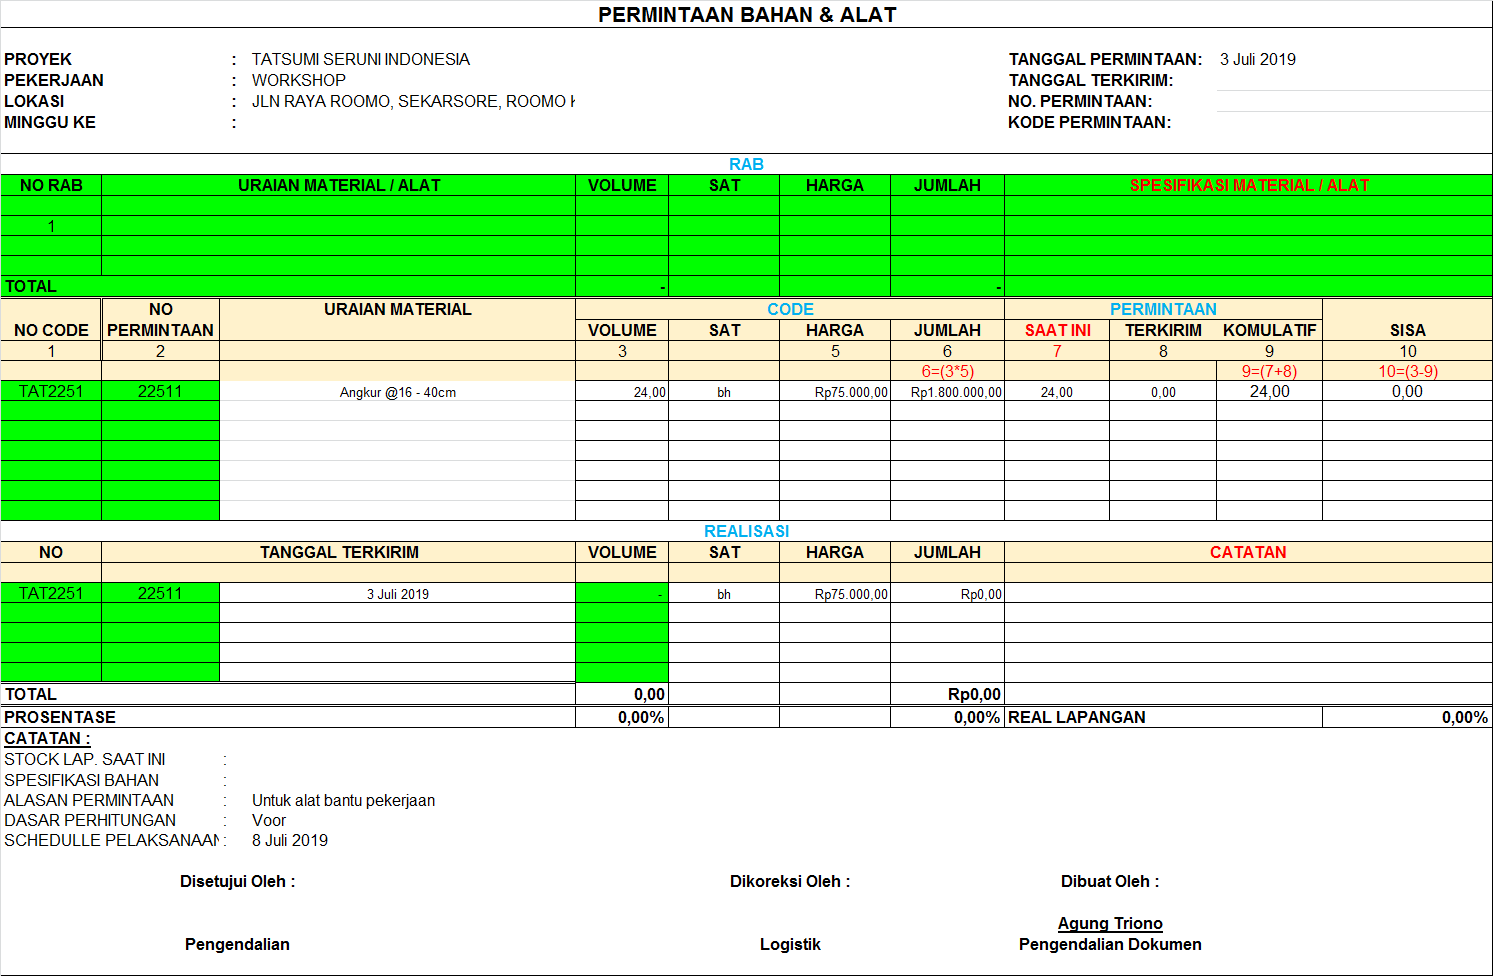Click Pengendalian under Disetujui Oleh
The image size is (1493, 976).
click(x=237, y=944)
